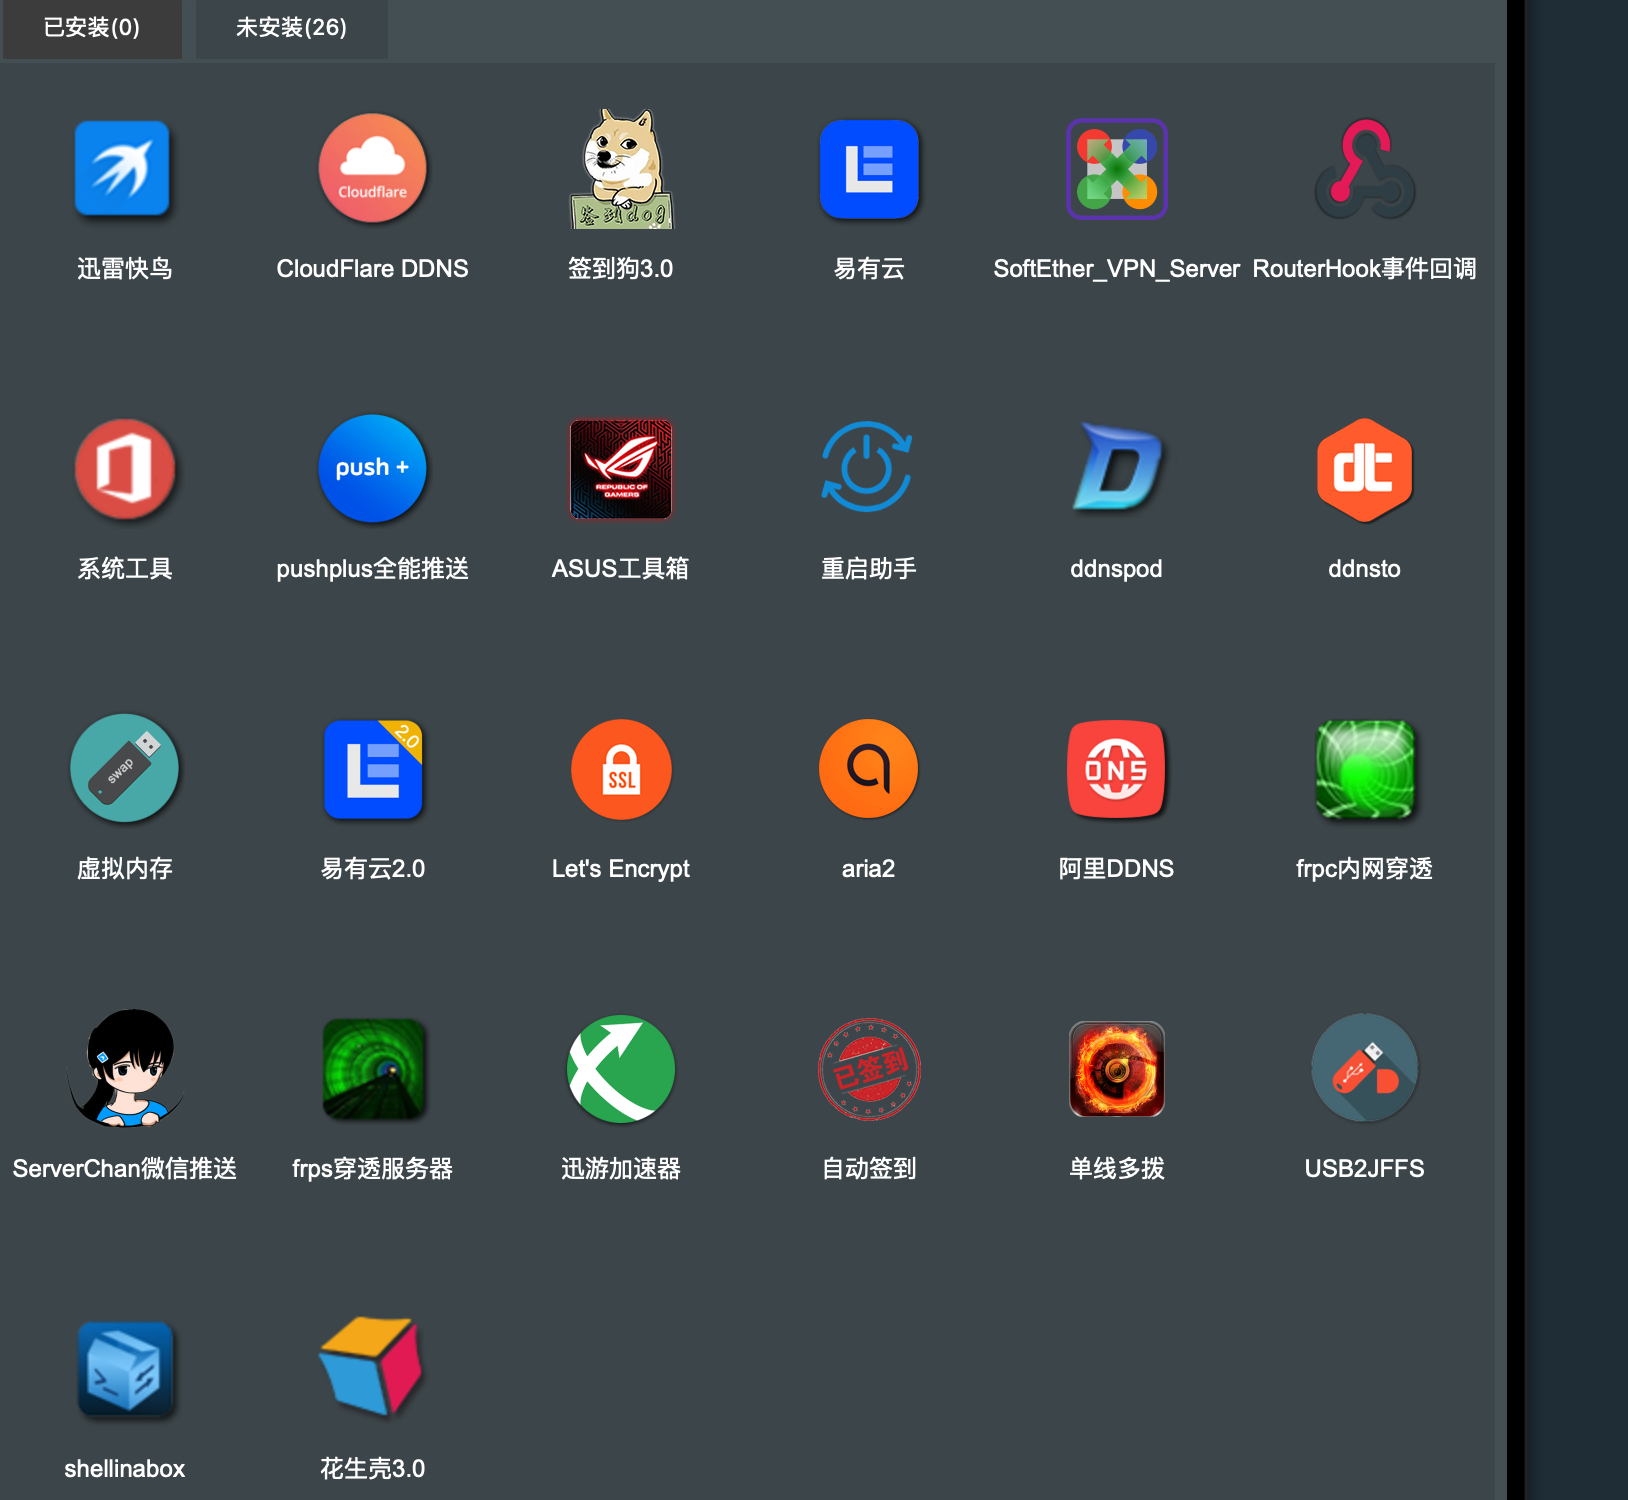Screen dimensions: 1628x1500
Task: Open pushplus全能推送 blue push icon
Action: (x=372, y=468)
